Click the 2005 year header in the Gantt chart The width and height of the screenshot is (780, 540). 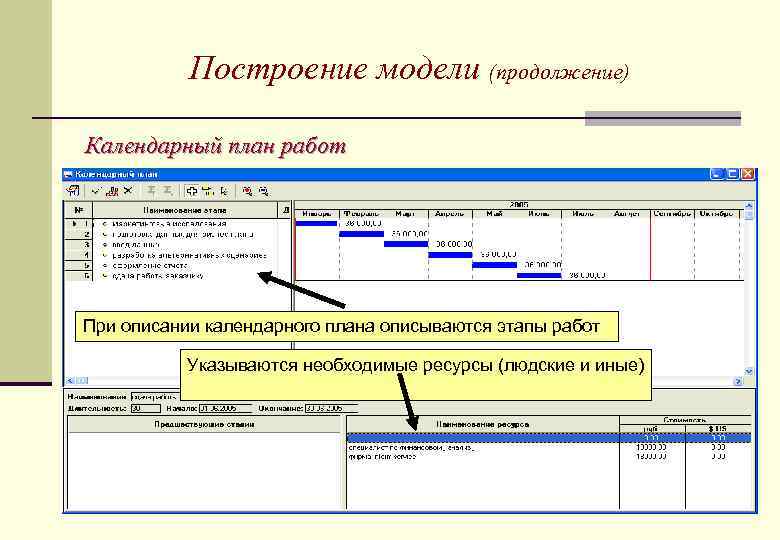(x=519, y=204)
